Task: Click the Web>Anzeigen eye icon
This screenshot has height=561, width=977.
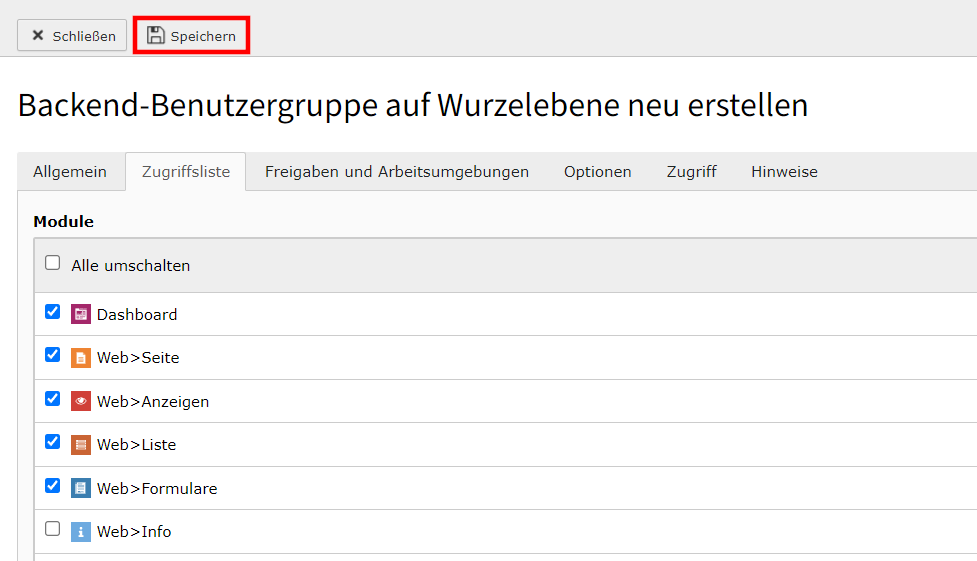Action: click(x=80, y=401)
